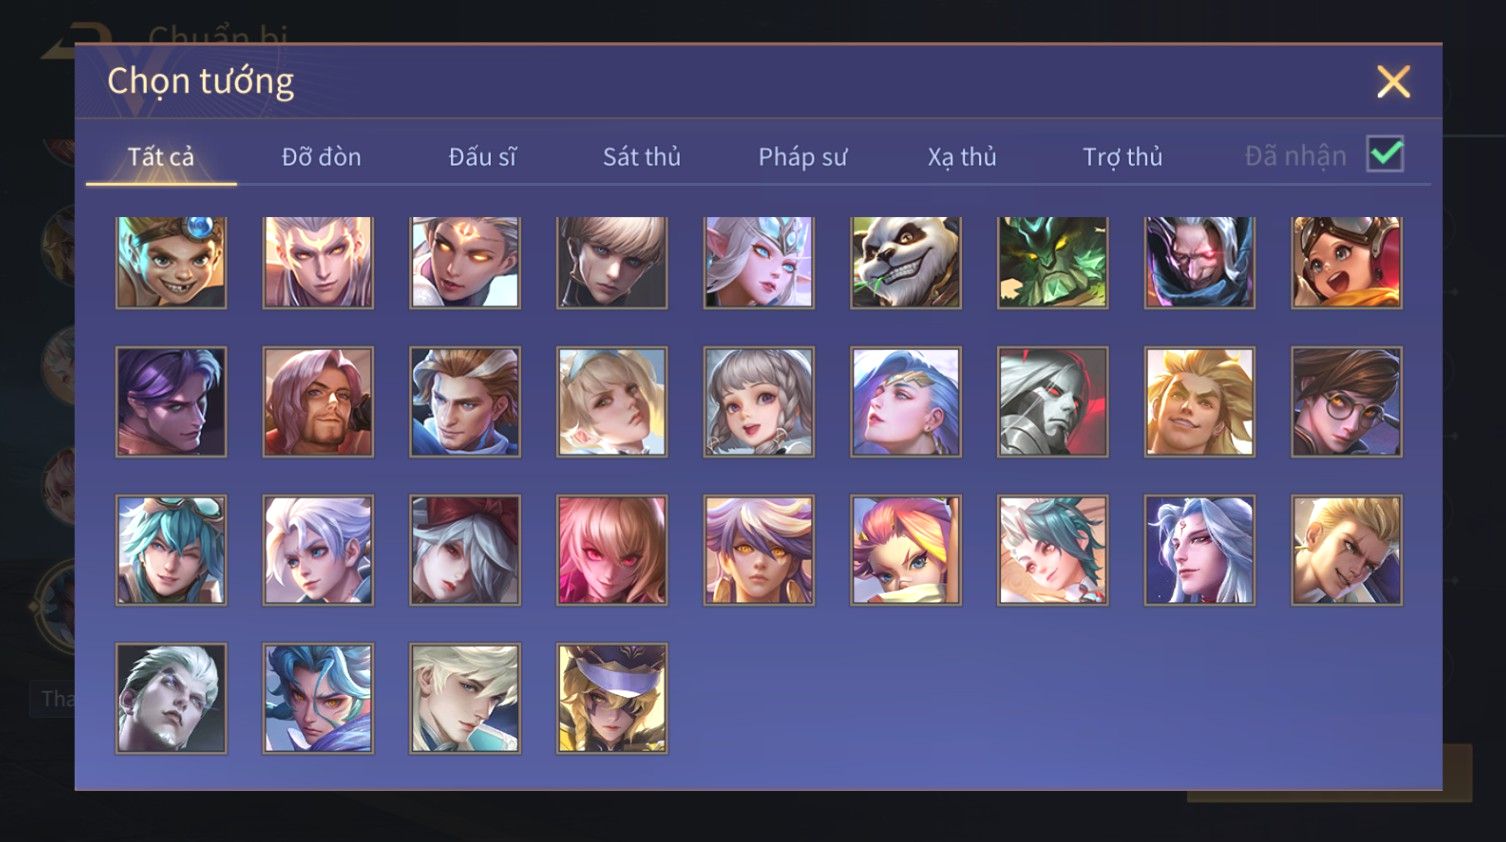
Task: Pick the white-haired hero with red bow hat
Action: click(x=465, y=550)
